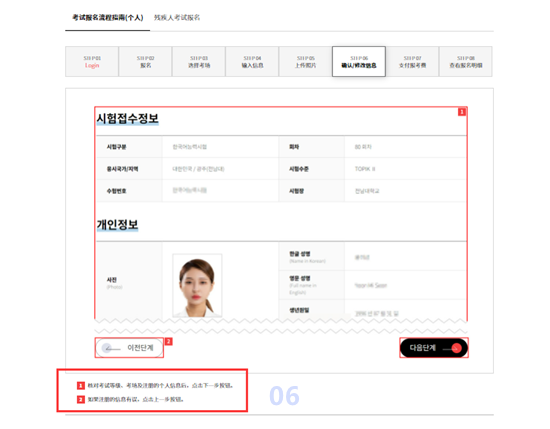Select the highlighted STEP 06 confirm step
This screenshot has width=550, height=429.
(359, 62)
